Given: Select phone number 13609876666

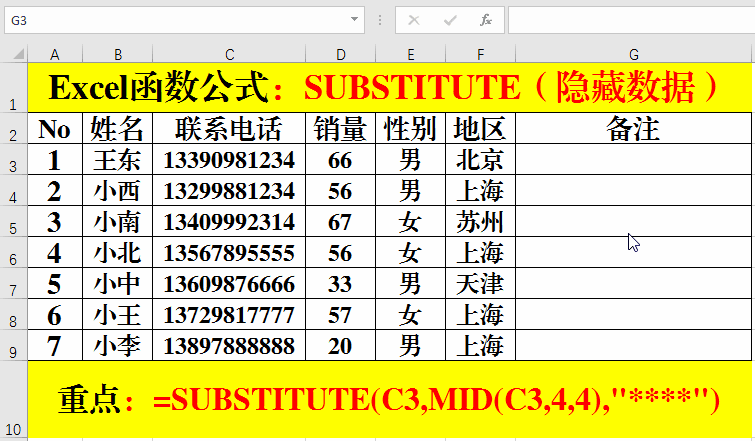Looking at the screenshot, I should coord(229,283).
